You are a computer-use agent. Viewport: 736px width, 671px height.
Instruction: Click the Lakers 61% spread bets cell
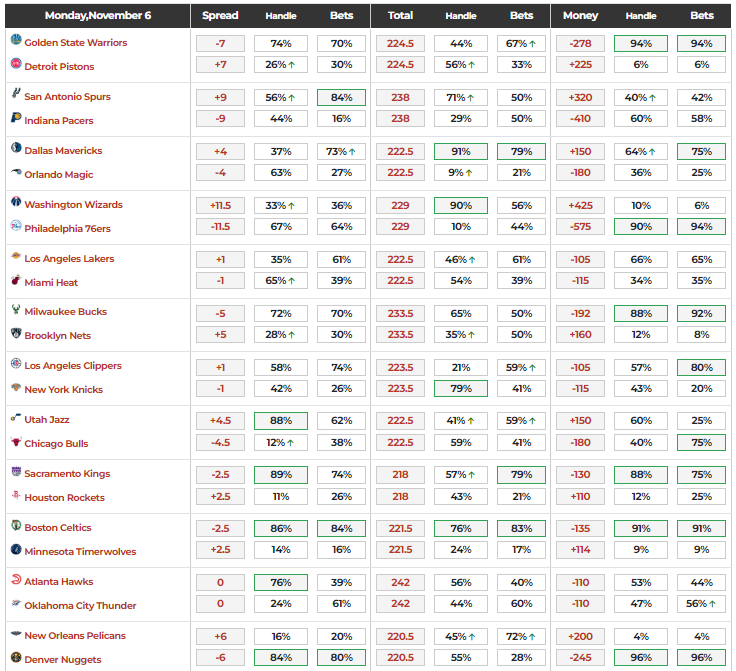341,259
